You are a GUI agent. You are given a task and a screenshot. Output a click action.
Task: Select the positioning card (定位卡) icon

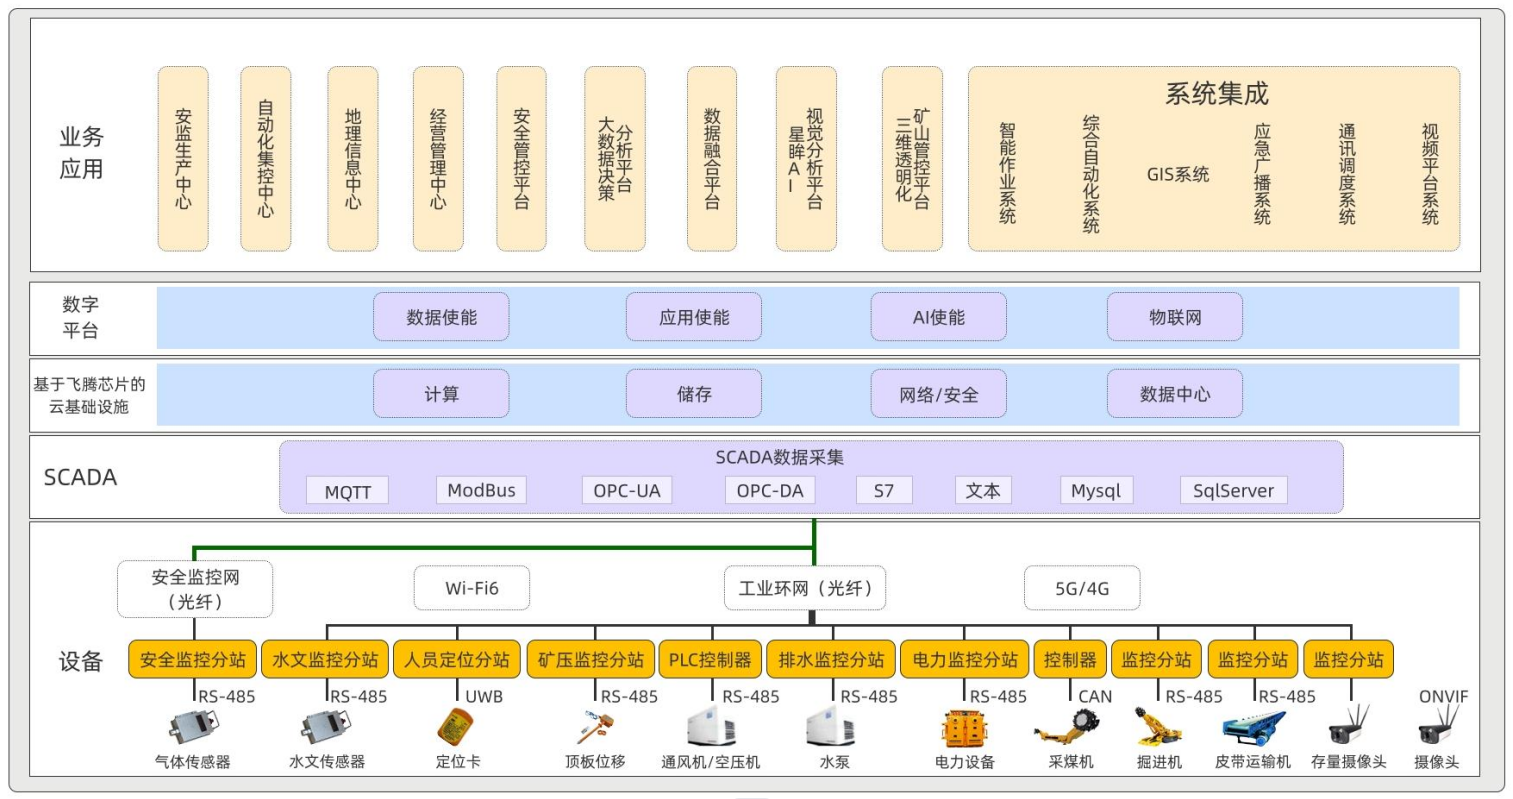point(457,727)
